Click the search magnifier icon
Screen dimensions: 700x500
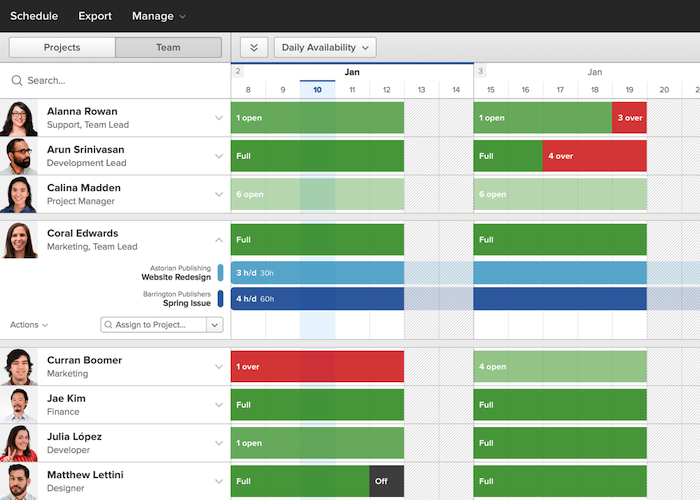[x=17, y=80]
